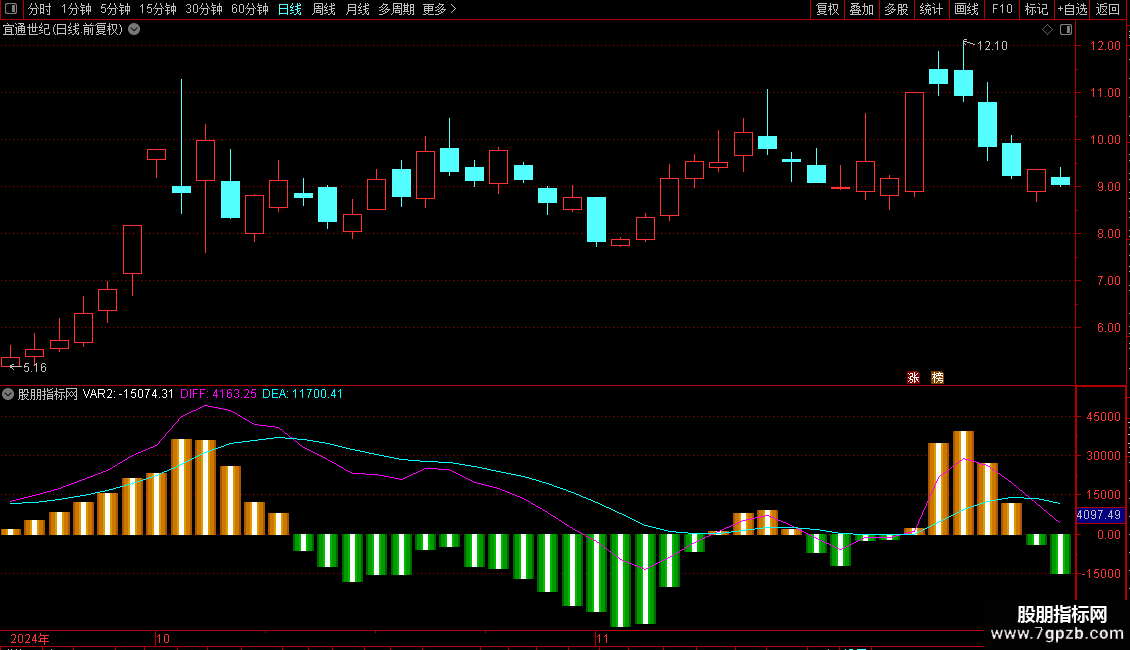Click the 涨 marker on the chart

coord(913,378)
